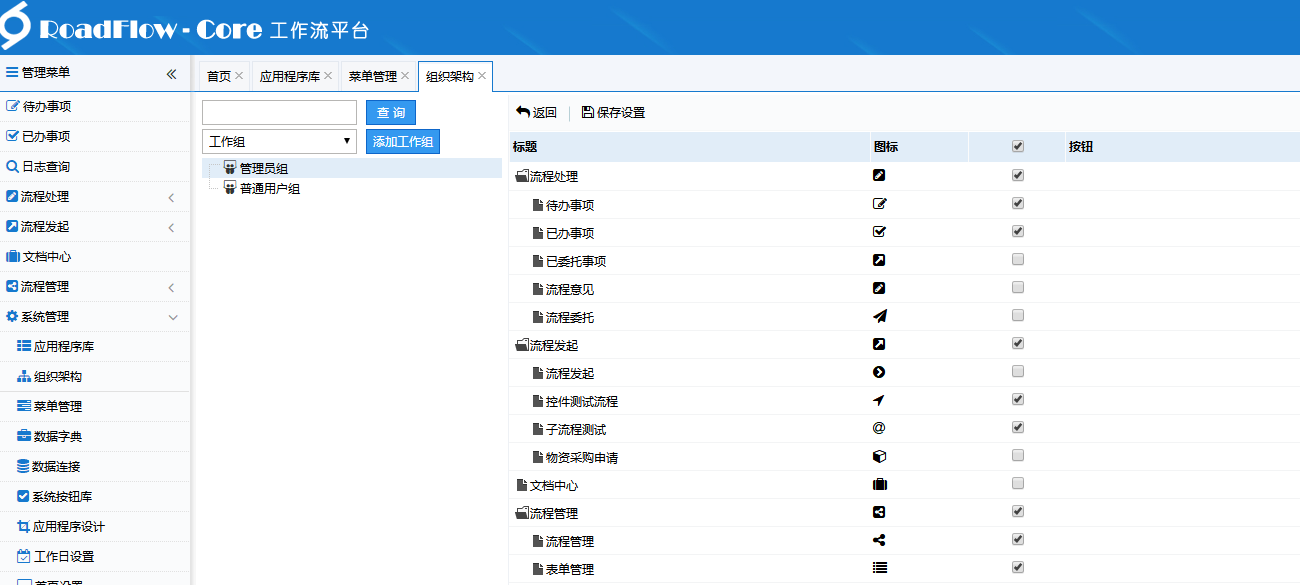
Task: Click the briefcase icon in 文档中心 table row
Action: (880, 484)
